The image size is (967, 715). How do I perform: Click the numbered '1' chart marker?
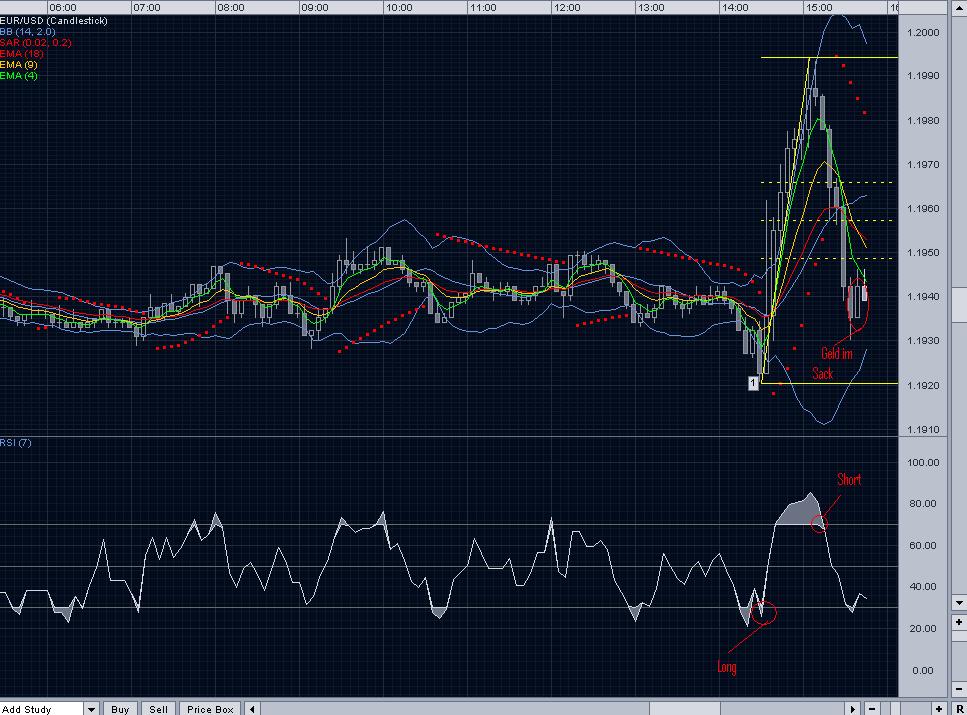tap(755, 382)
